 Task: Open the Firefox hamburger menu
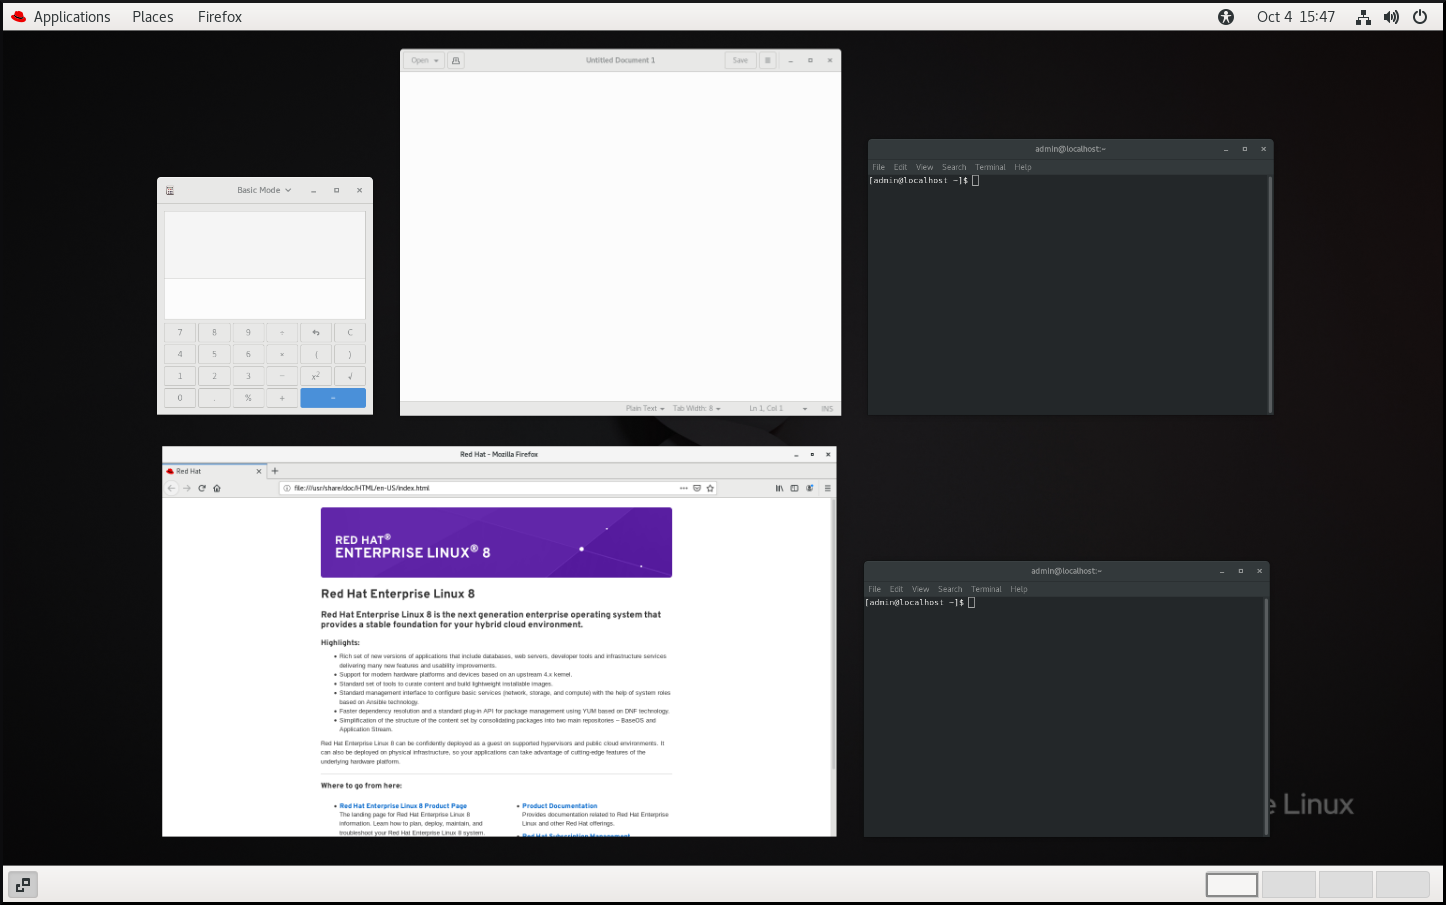coord(827,489)
